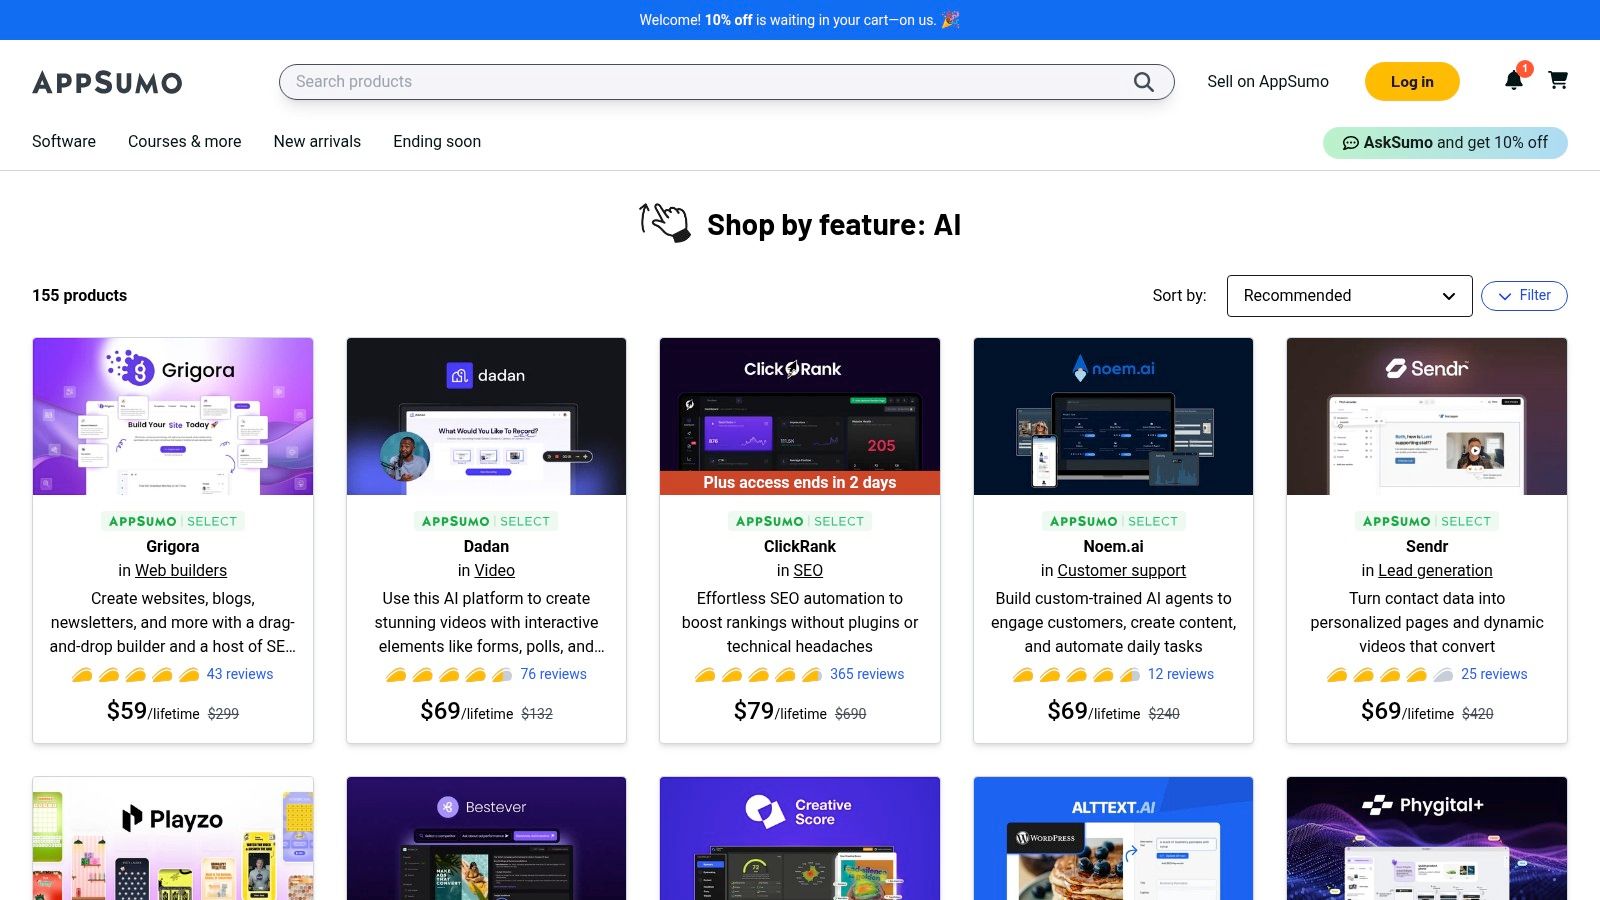Open the Bestever product thumbnail
This screenshot has width=1600, height=900.
[486, 838]
